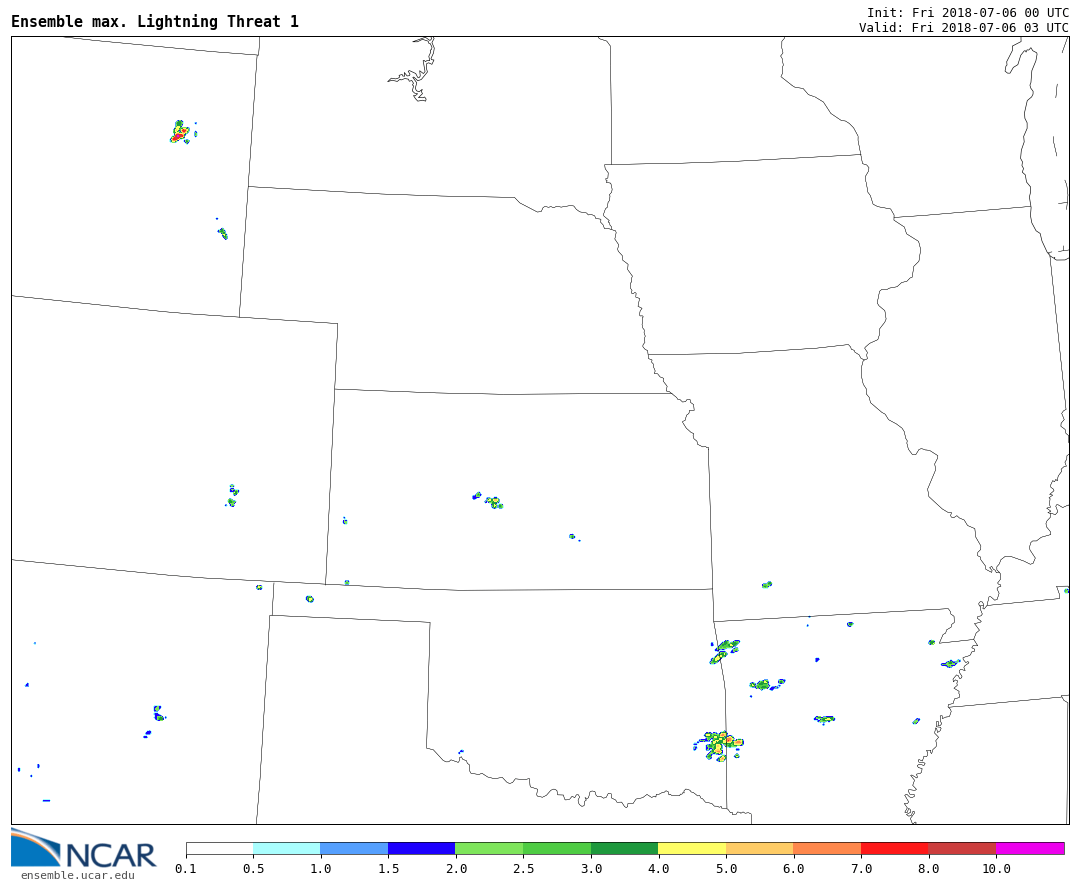Screen dimensions: 1080x887
Task: Click the 0.1 label on the color scale
Action: click(x=186, y=869)
